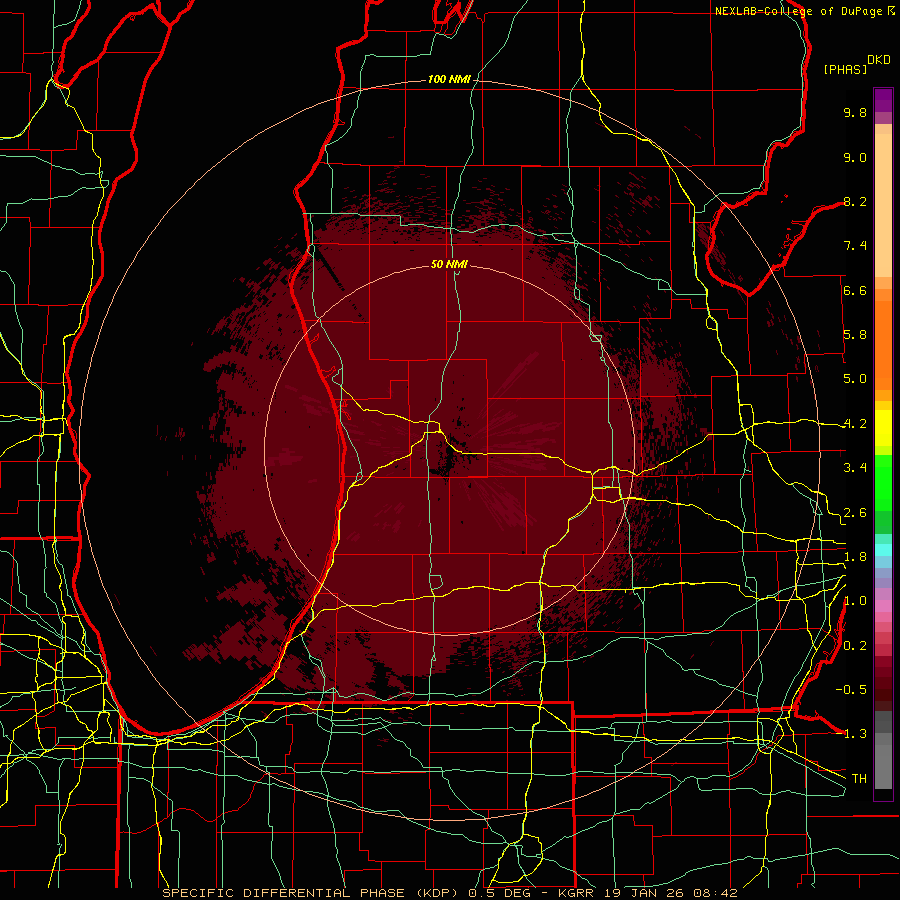Click the TH threshold label
Image resolution: width=900 pixels, height=900 pixels.
(x=859, y=779)
